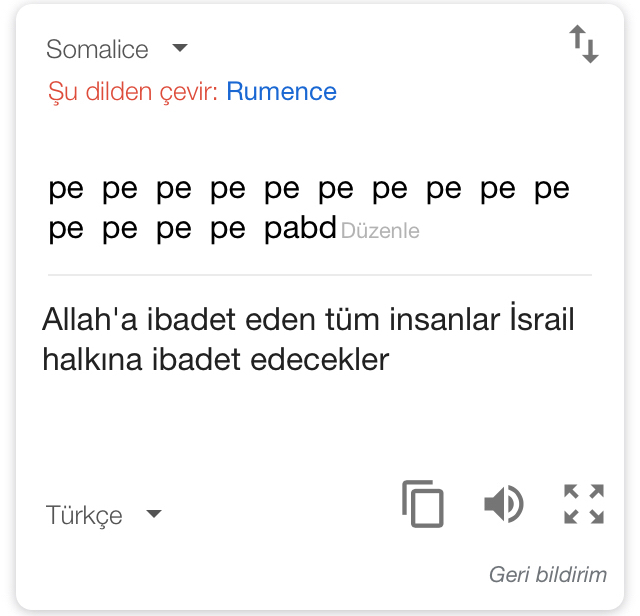The width and height of the screenshot is (640, 616).
Task: Click the "Şu dilden çevir:" suggestion text
Action: [x=133, y=92]
